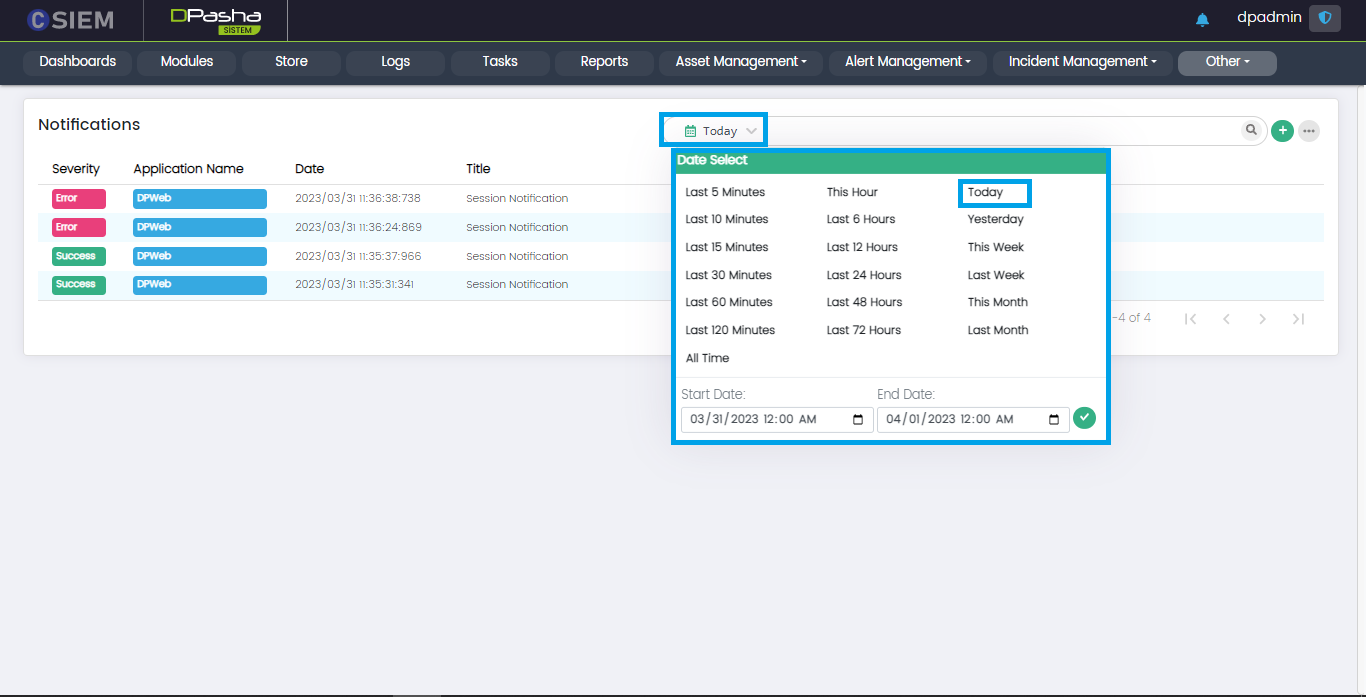The height and width of the screenshot is (697, 1366).
Task: Click the search magnifier icon
Action: [x=1251, y=130]
